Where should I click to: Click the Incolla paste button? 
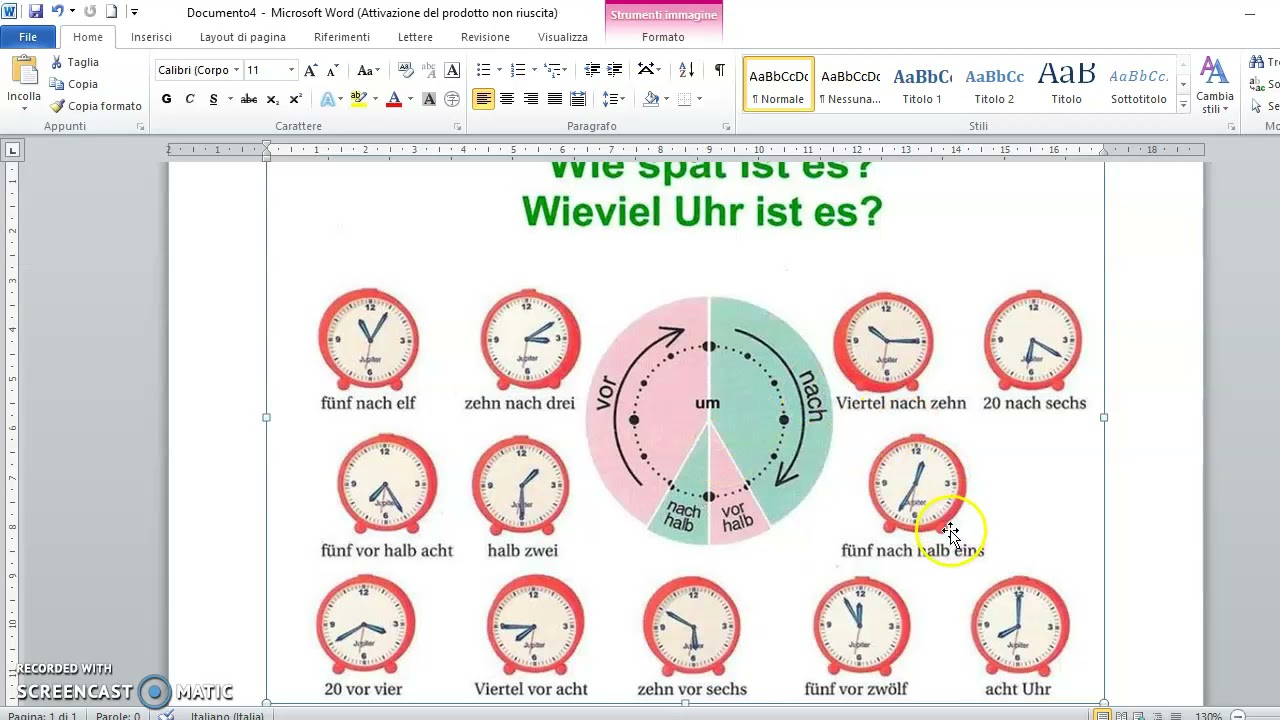click(x=24, y=83)
